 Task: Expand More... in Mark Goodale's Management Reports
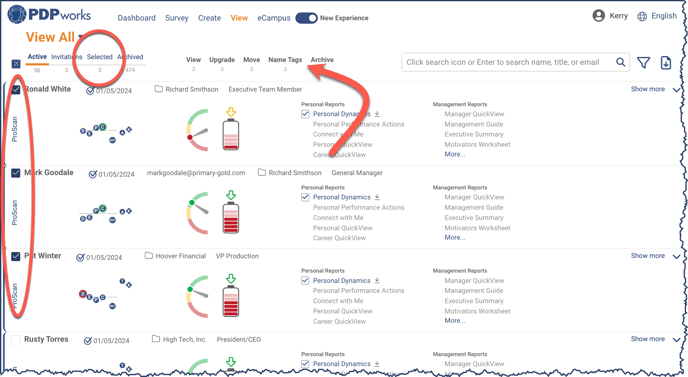tap(455, 237)
